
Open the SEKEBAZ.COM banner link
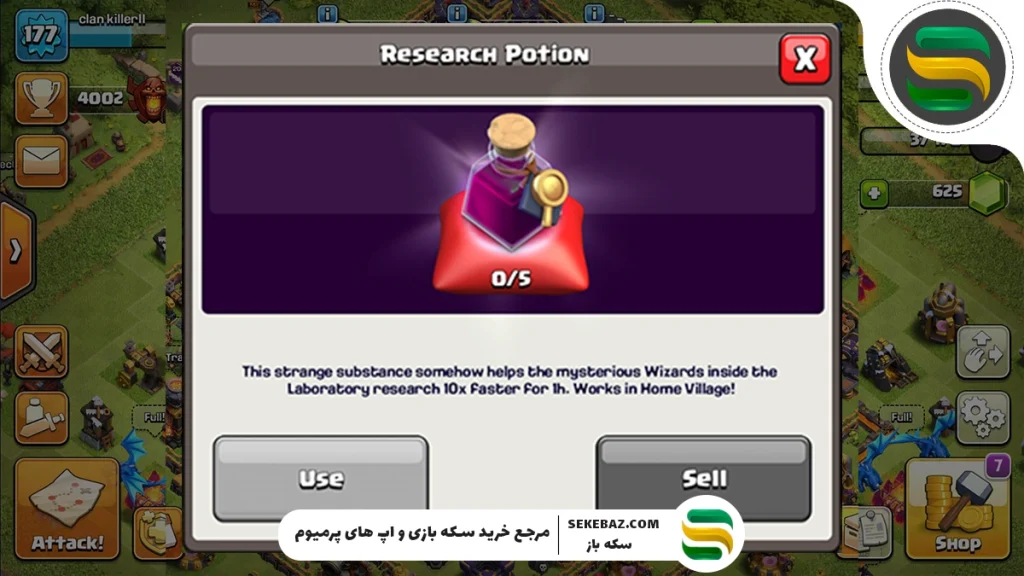[x=613, y=524]
